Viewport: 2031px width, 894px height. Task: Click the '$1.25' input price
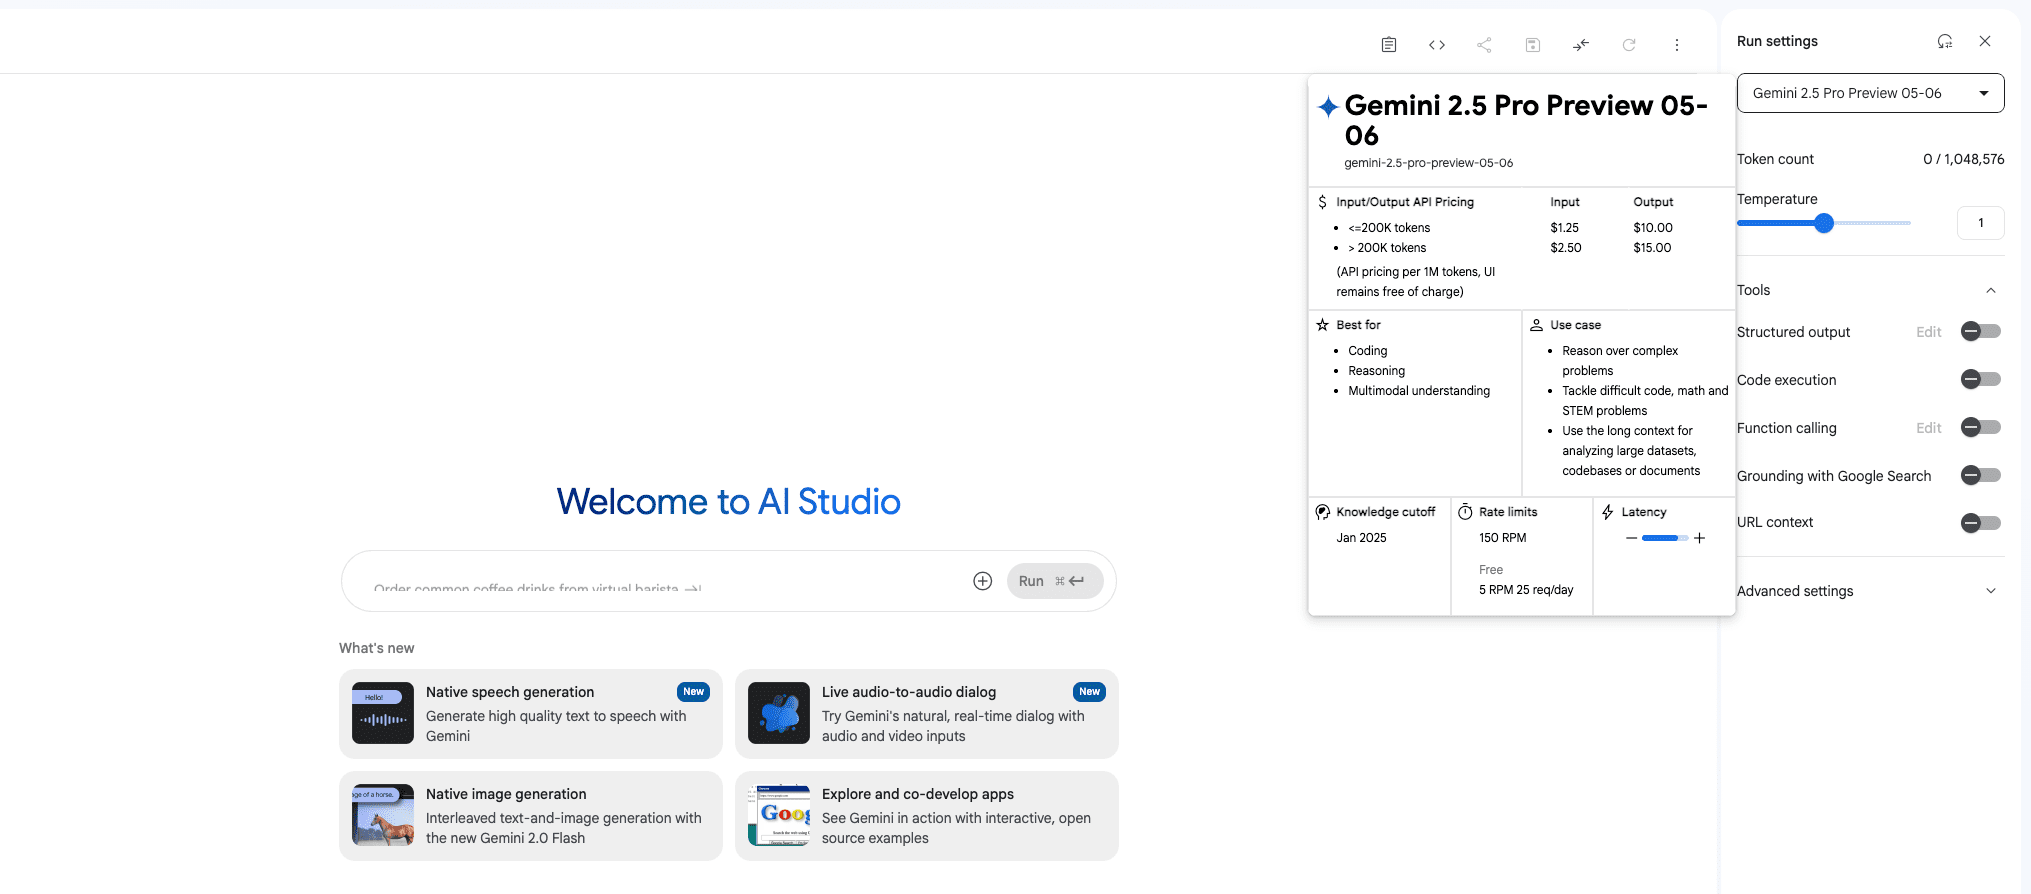1565,228
